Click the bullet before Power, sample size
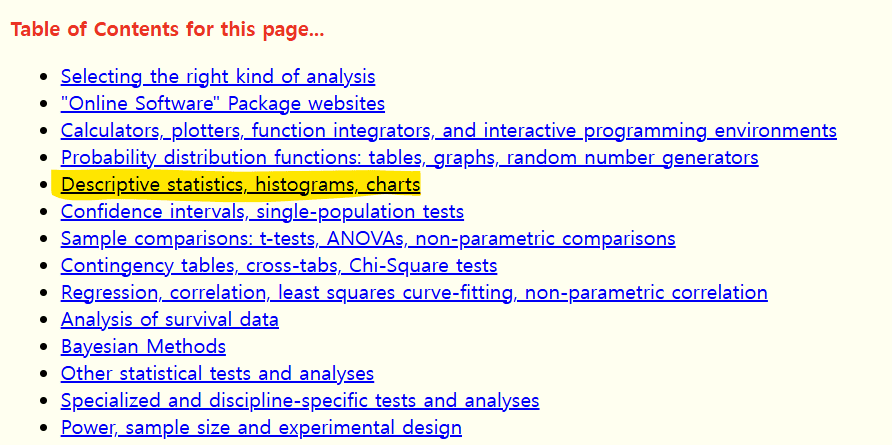Viewport: 892px width, 445px height. [42, 428]
